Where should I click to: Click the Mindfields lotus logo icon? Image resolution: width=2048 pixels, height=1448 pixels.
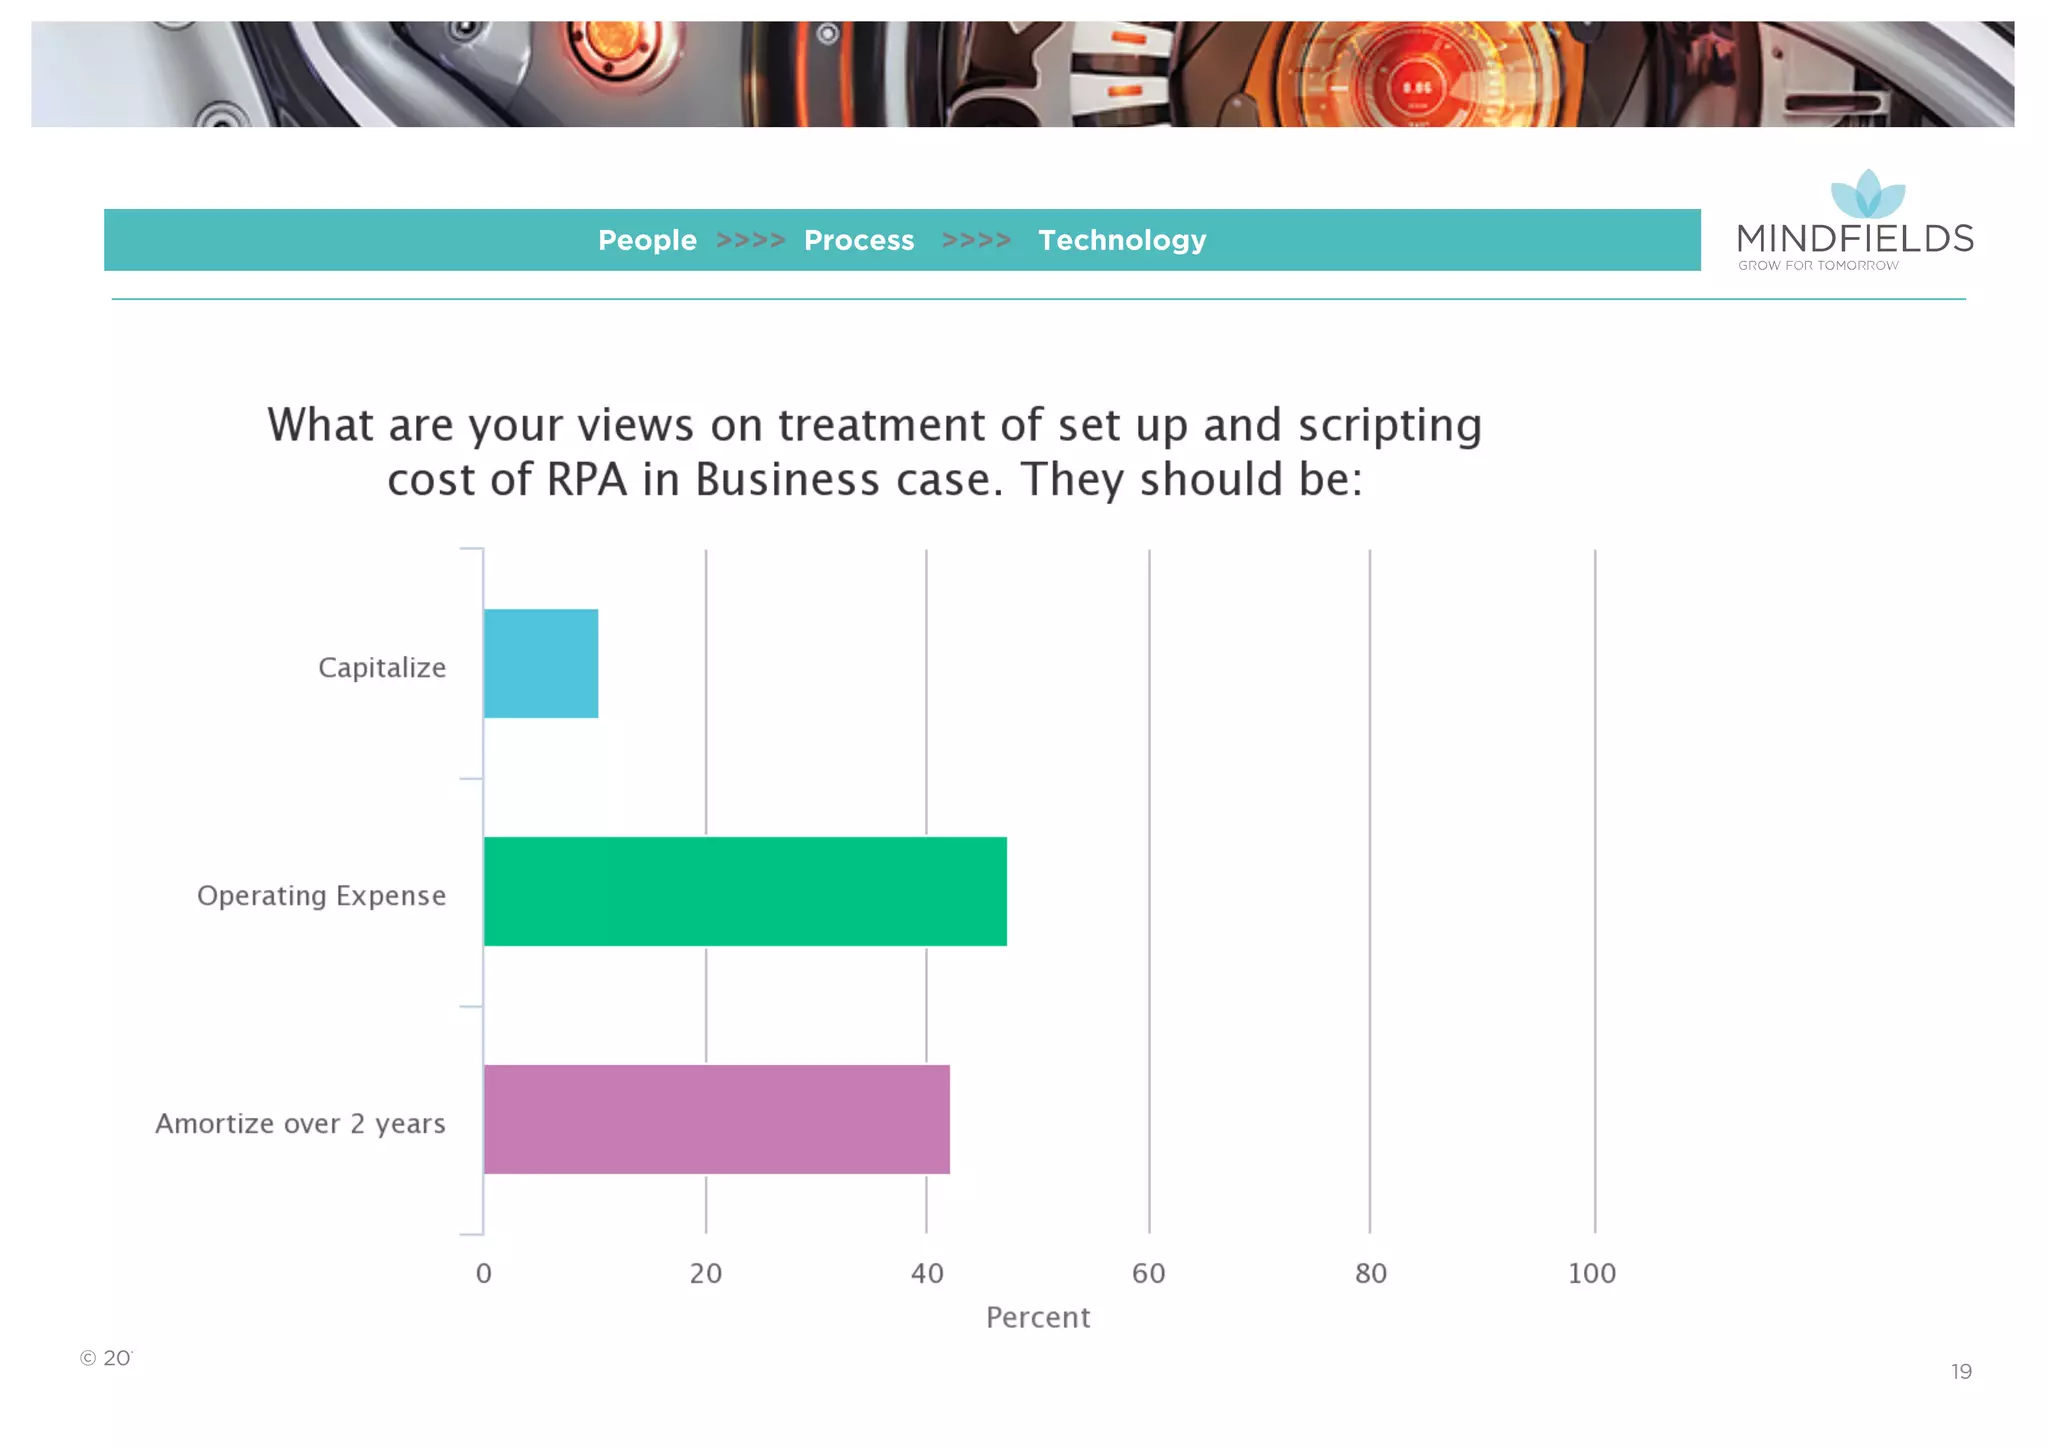(x=1867, y=194)
